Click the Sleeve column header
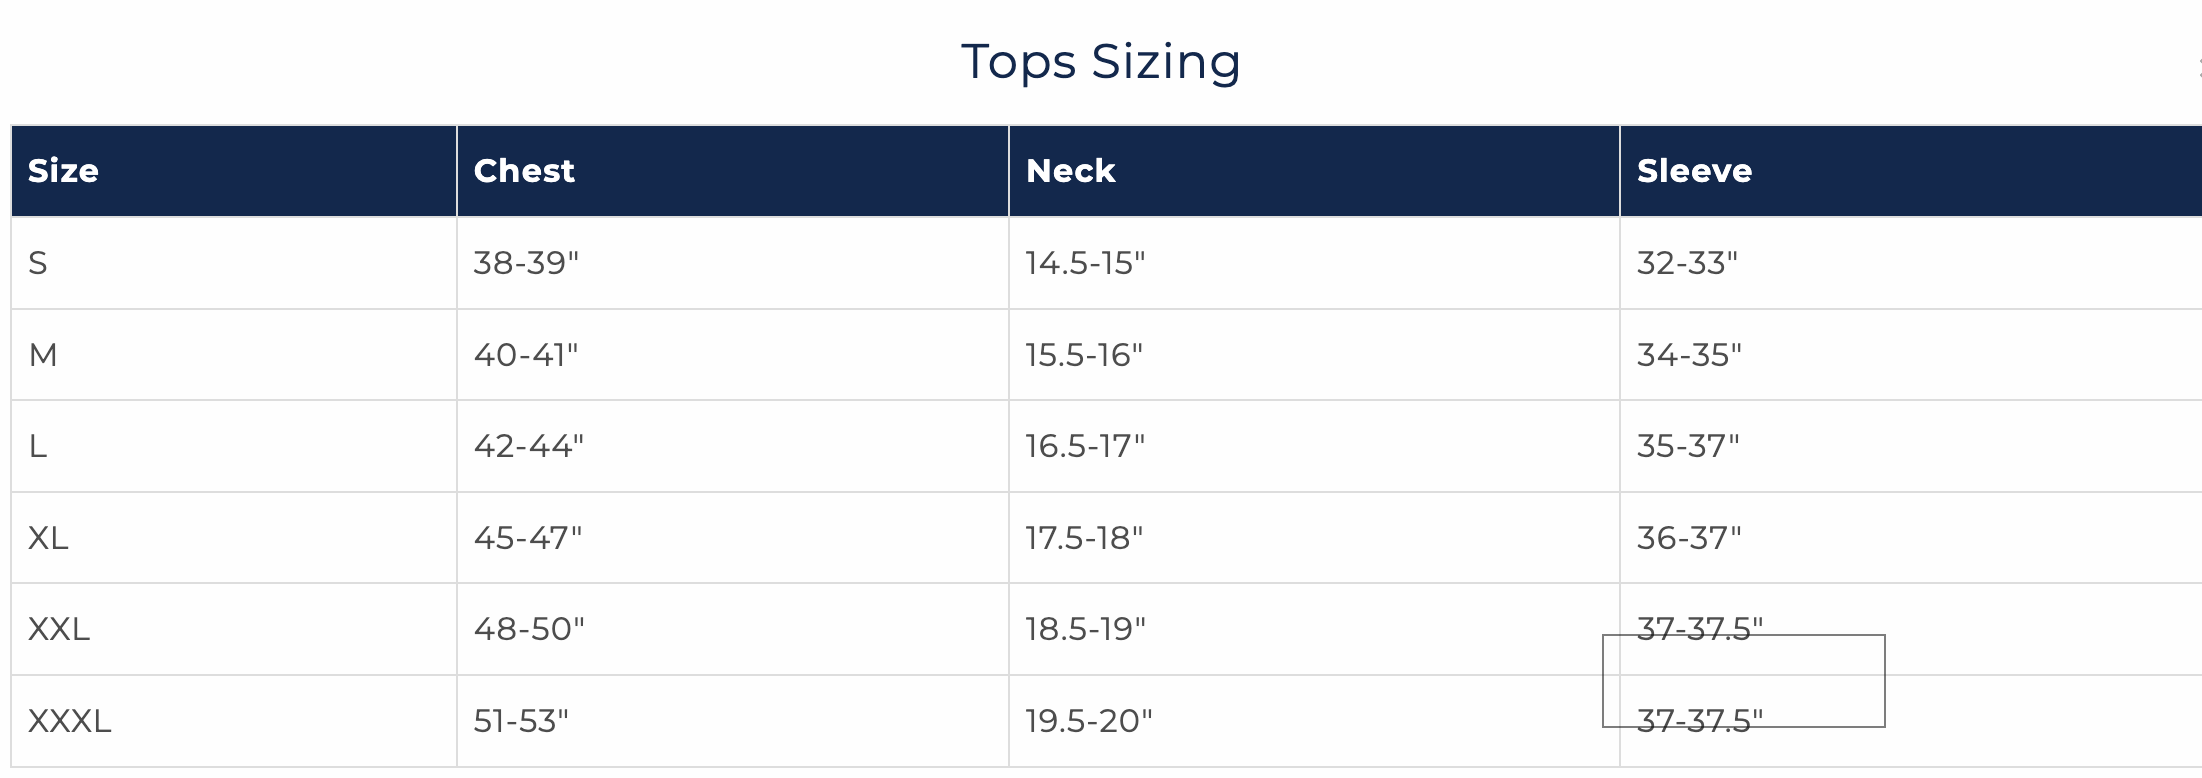 point(1694,171)
